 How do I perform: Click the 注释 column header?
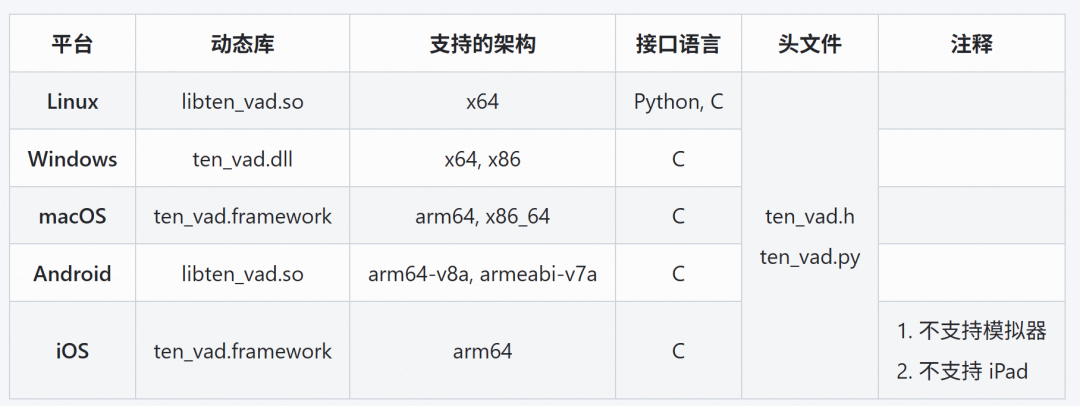(x=971, y=44)
